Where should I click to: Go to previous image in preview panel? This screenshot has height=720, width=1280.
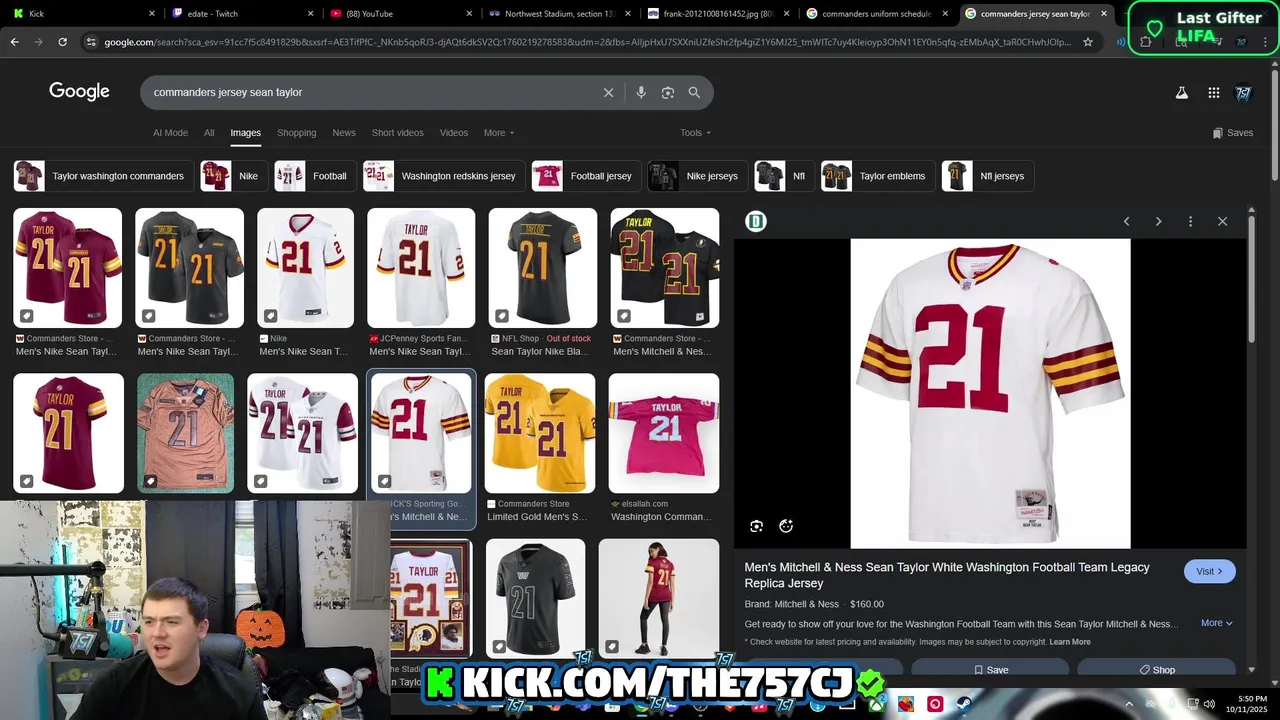(1126, 221)
